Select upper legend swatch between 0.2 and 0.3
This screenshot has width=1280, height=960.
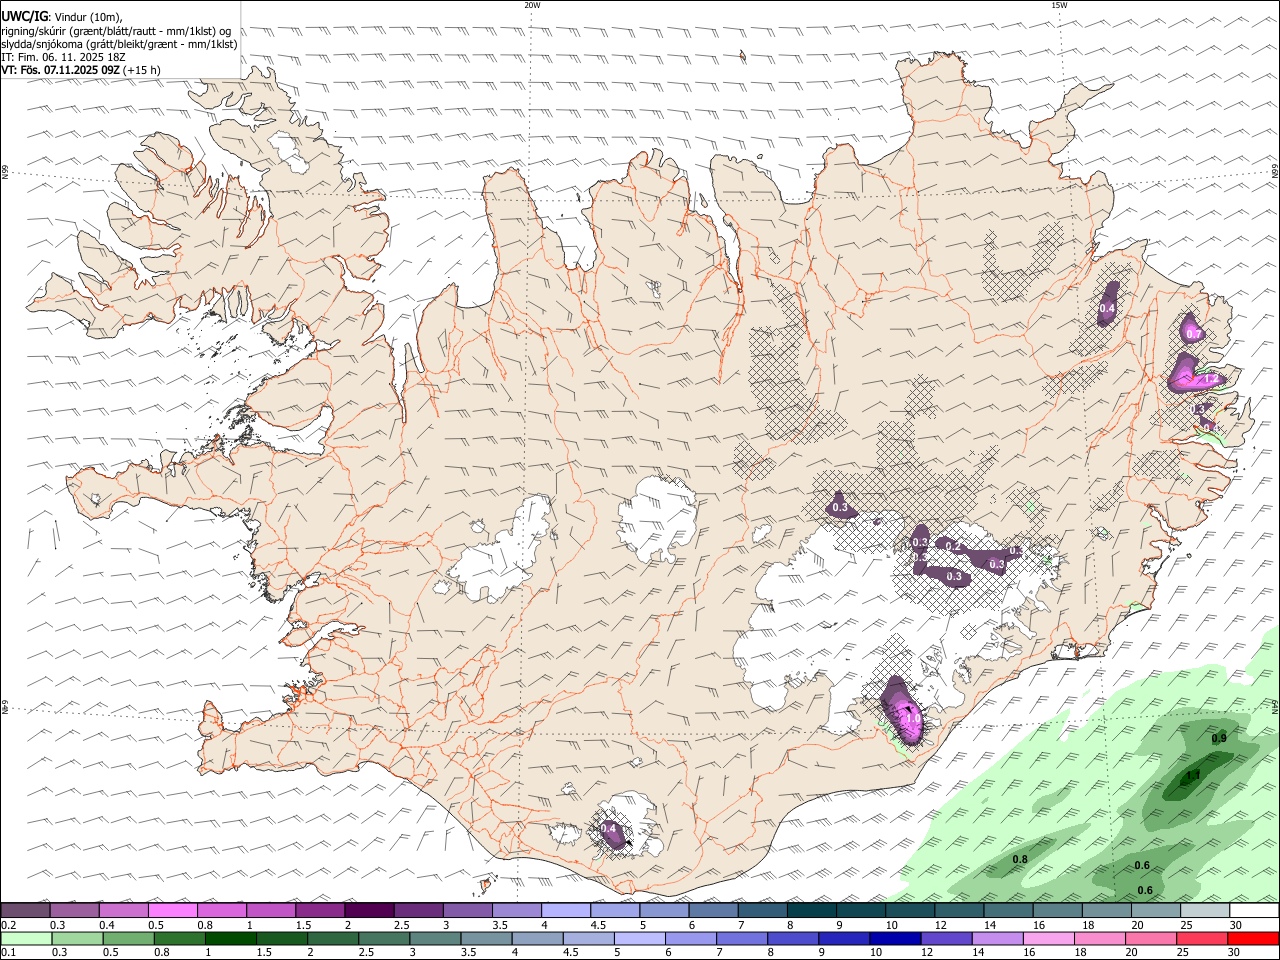(25, 910)
